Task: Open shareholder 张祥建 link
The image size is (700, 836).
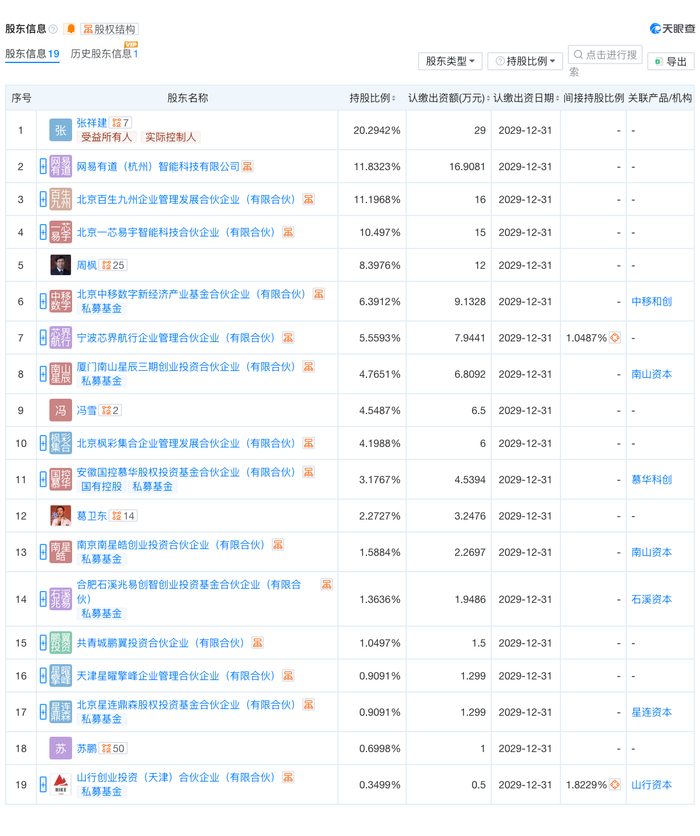Action: tap(92, 123)
